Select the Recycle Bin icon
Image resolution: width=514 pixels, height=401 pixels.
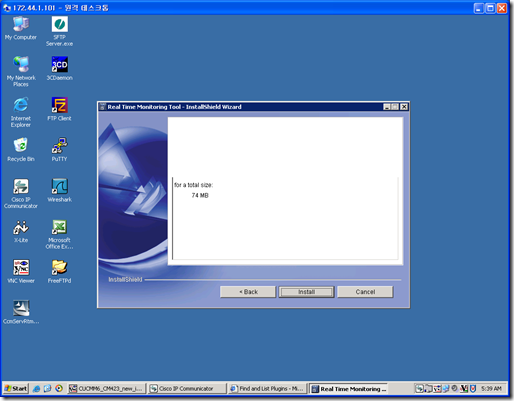coord(21,150)
